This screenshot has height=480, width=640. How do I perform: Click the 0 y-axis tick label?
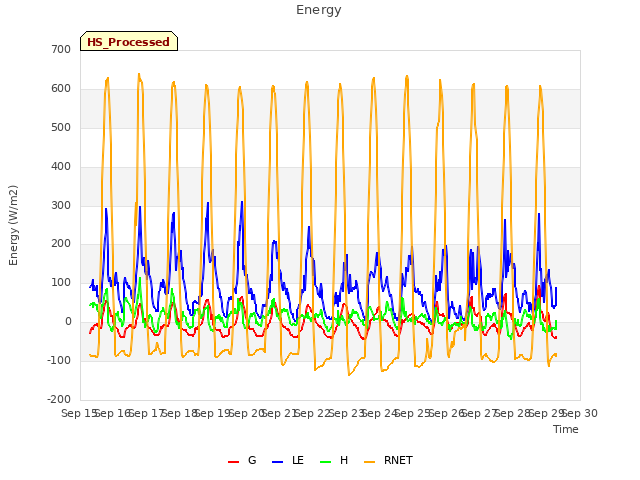68,322
